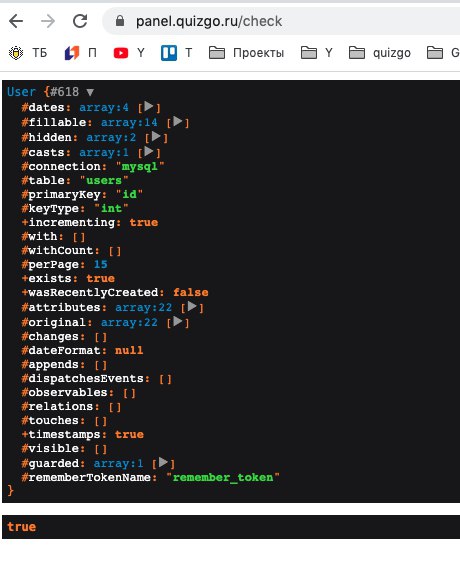The width and height of the screenshot is (460, 561).
Task: Expand the #attributes array:22
Action: click(x=192, y=306)
